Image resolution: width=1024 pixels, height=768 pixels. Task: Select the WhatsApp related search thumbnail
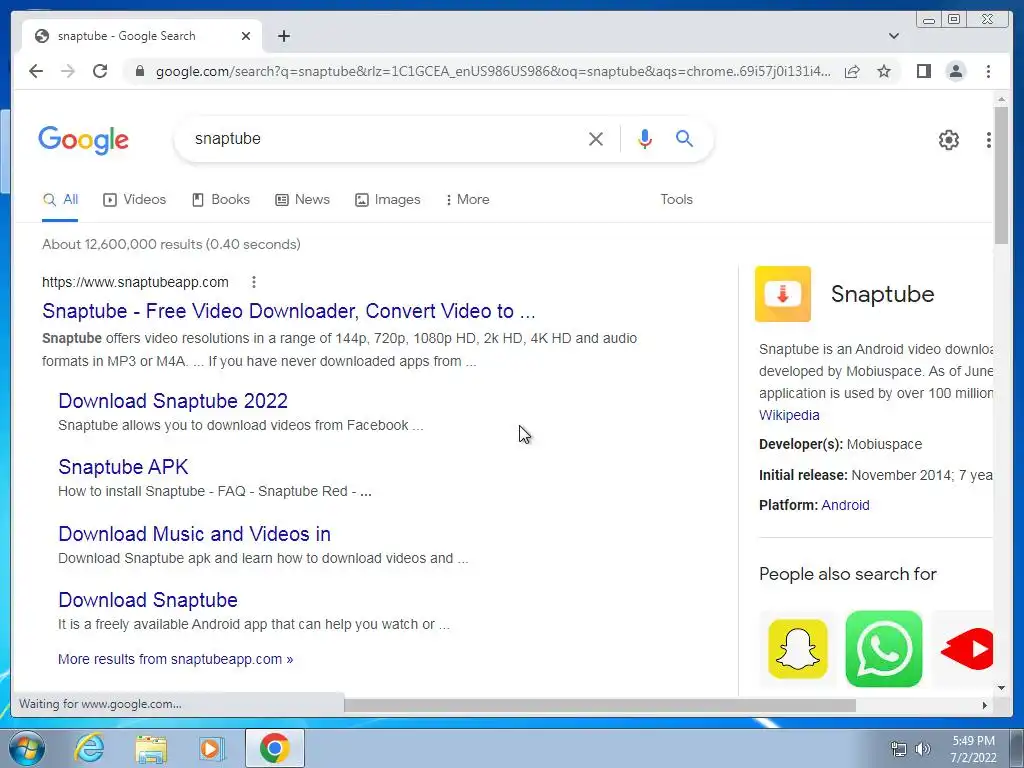(x=884, y=649)
